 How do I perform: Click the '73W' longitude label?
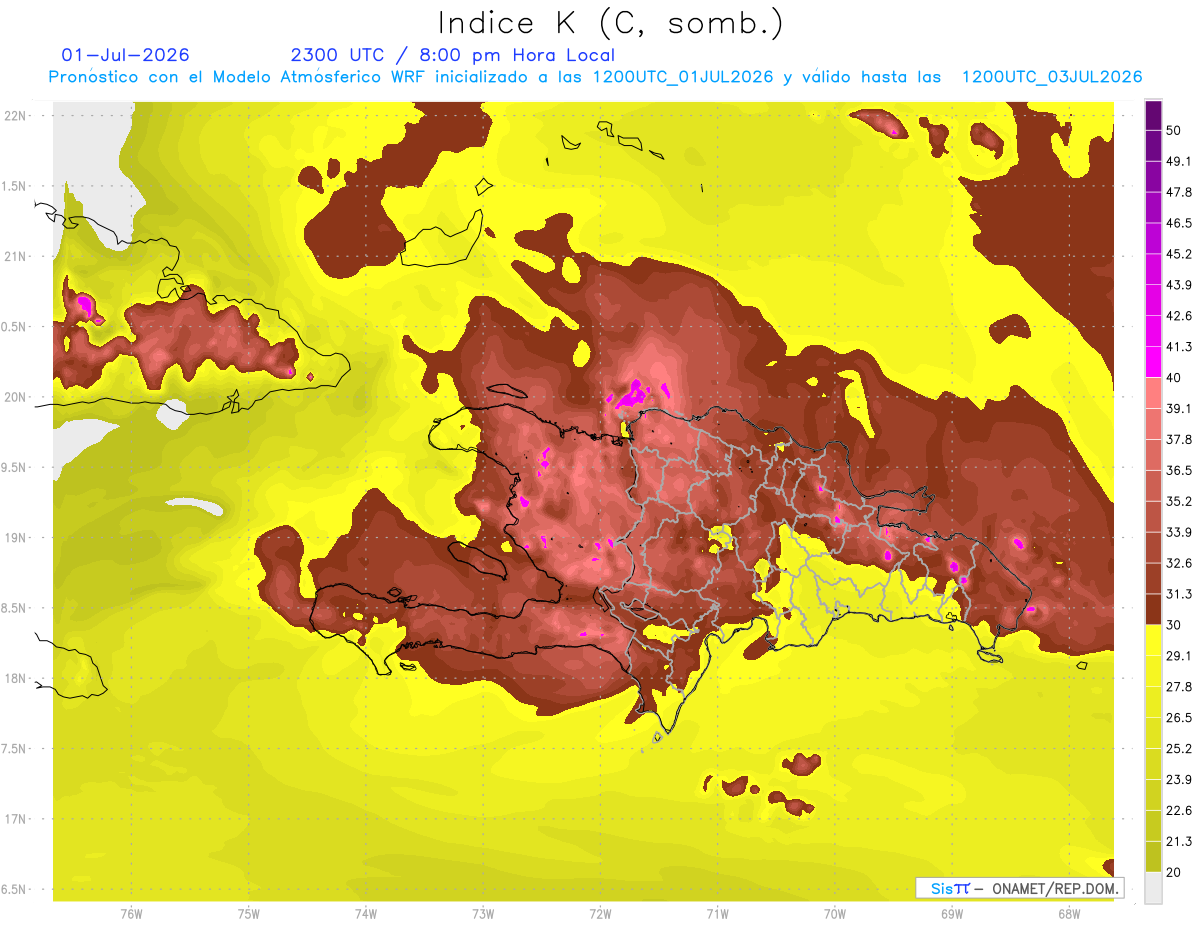(x=483, y=914)
